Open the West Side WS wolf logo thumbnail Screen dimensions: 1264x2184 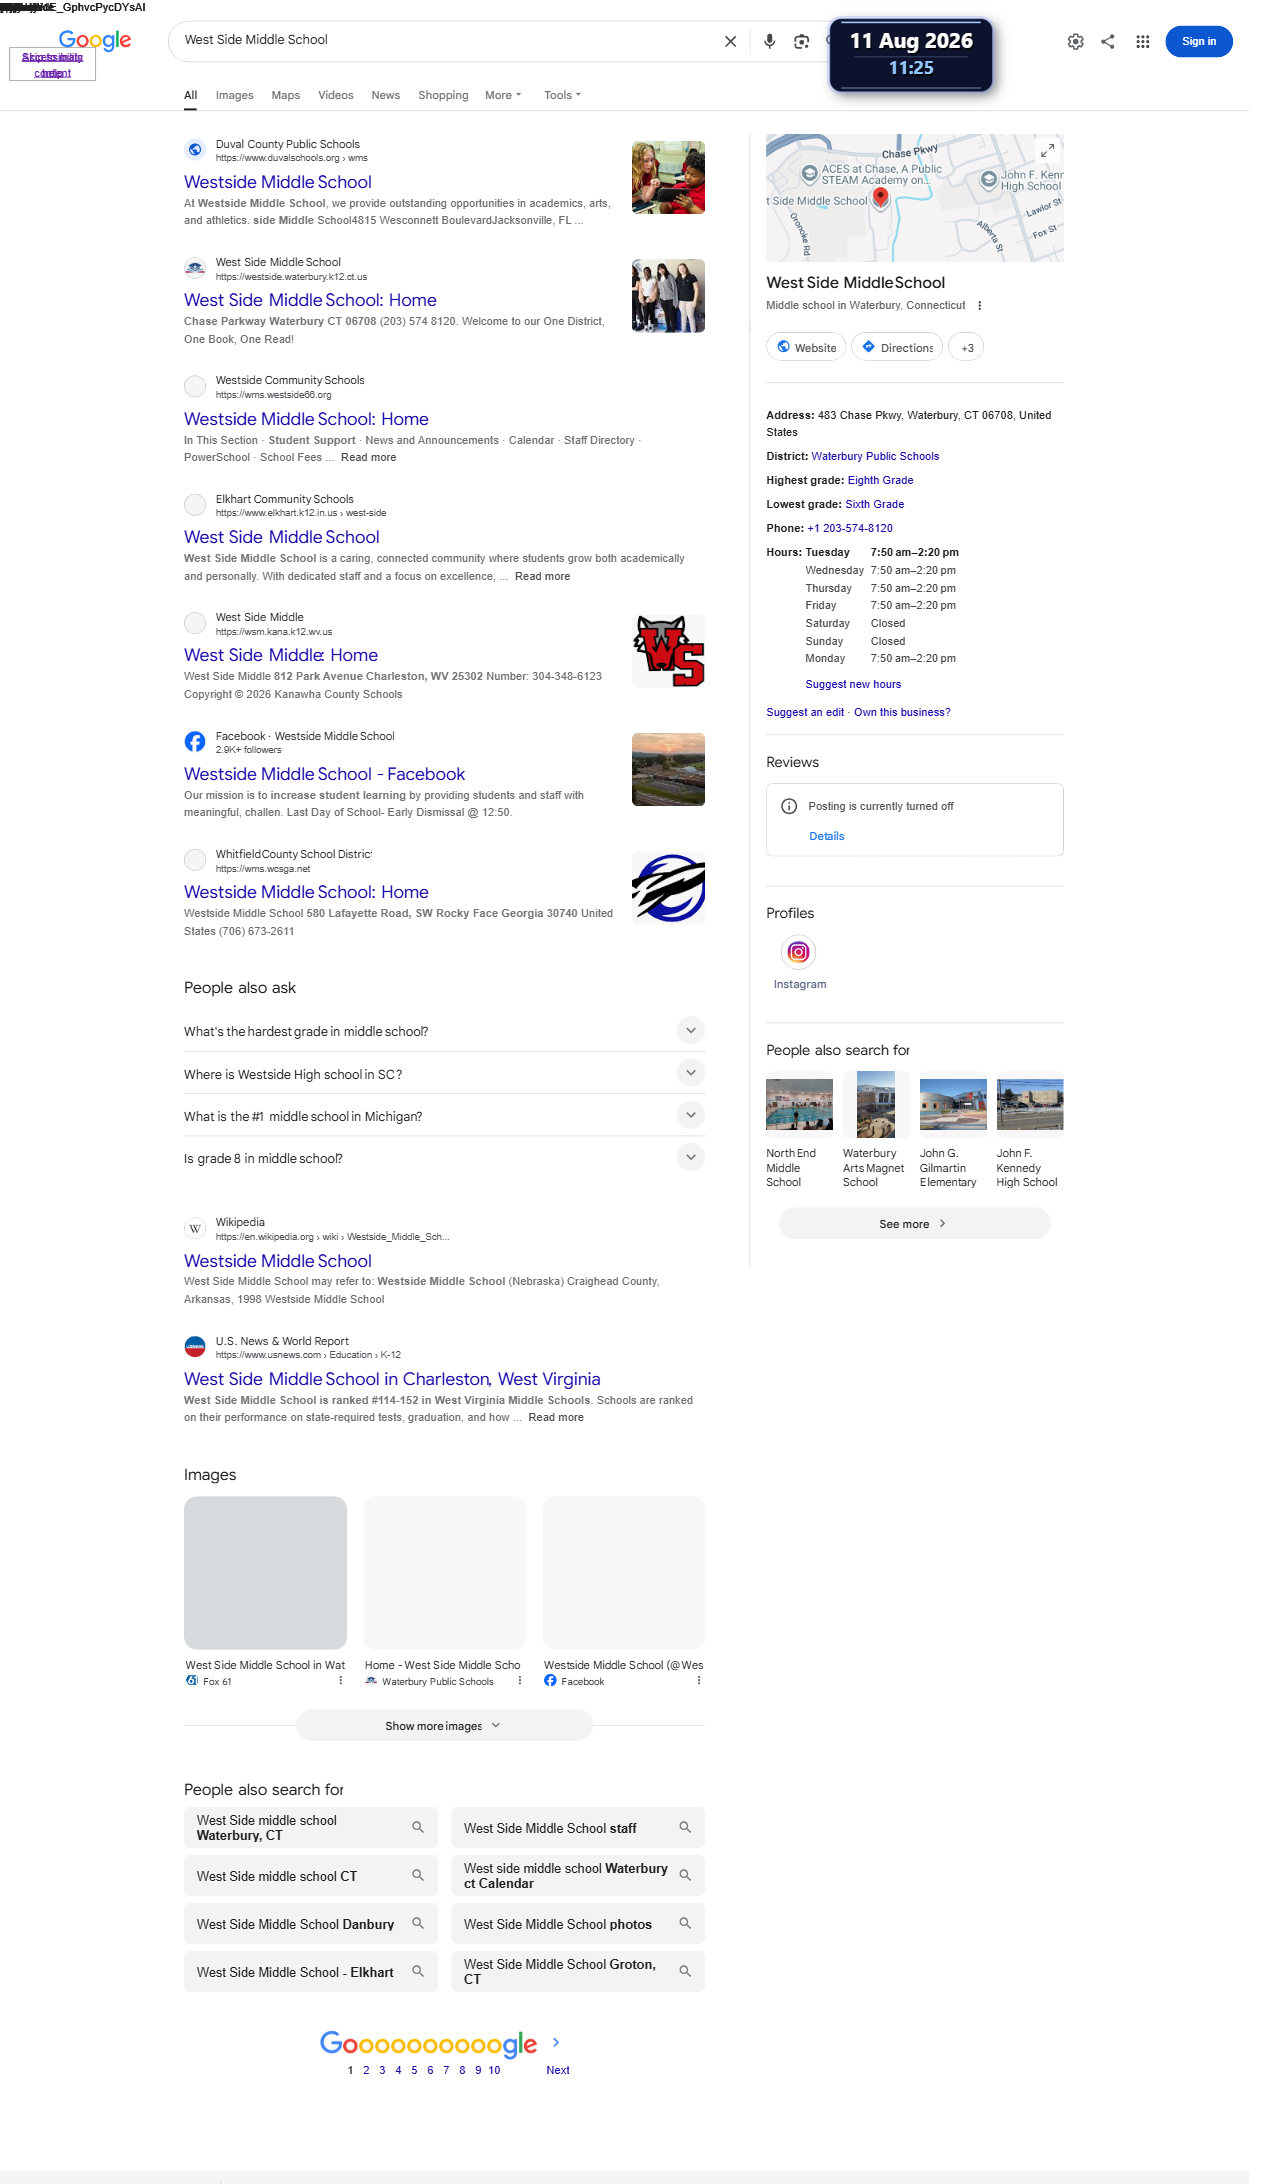(x=668, y=651)
